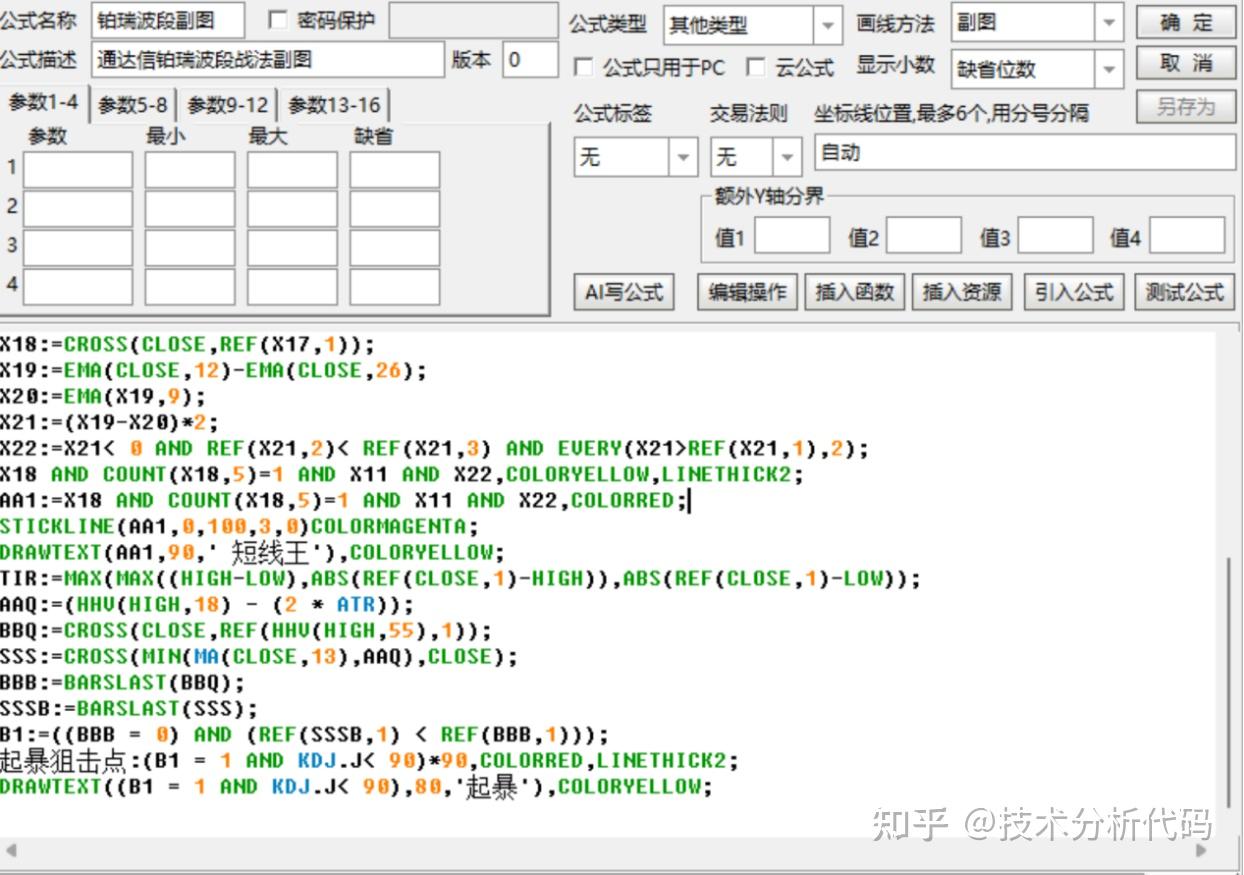Click the code line starting with BBQ:=CROSS
The image size is (1244, 875).
click(x=246, y=631)
